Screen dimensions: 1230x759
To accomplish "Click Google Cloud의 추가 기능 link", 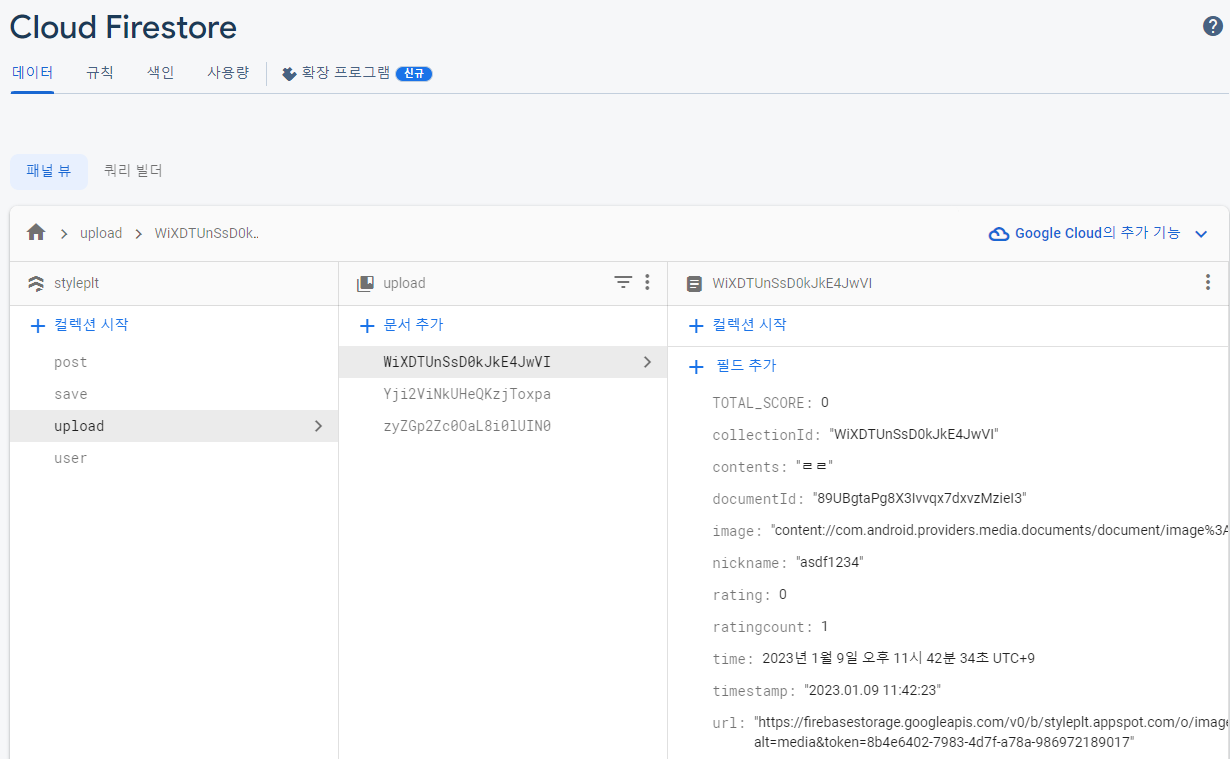I will point(1097,233).
